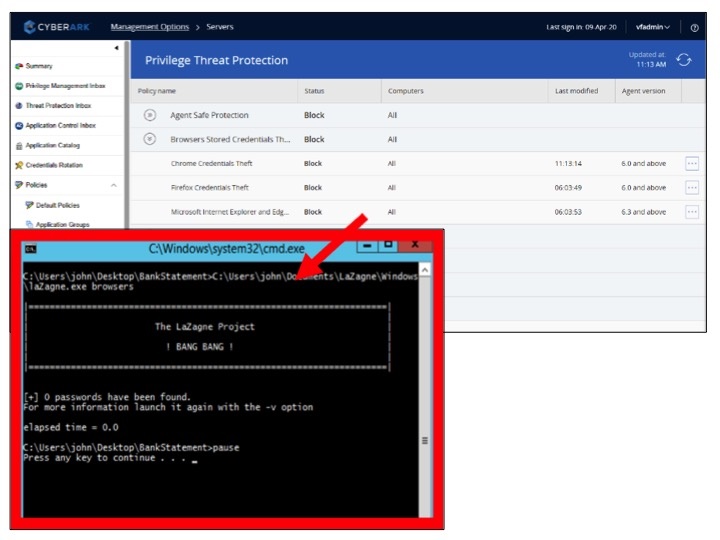
Task: Click the Privilege Management Inbox icon
Action: [19, 86]
